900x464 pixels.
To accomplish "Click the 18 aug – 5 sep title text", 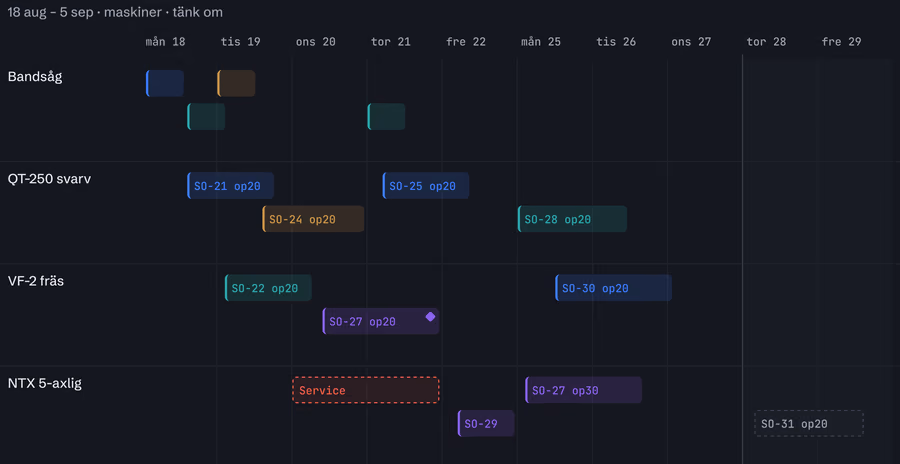I will pyautogui.click(x=52, y=12).
